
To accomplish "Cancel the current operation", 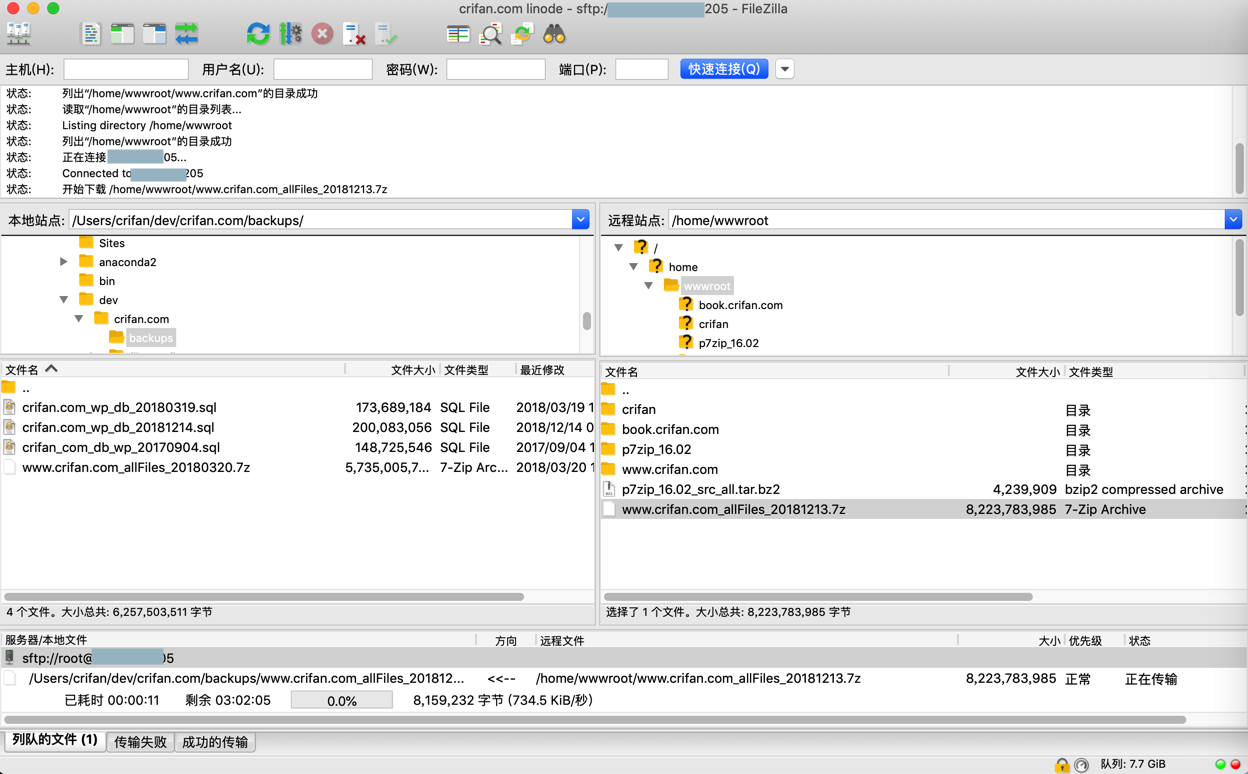I will click(x=322, y=34).
